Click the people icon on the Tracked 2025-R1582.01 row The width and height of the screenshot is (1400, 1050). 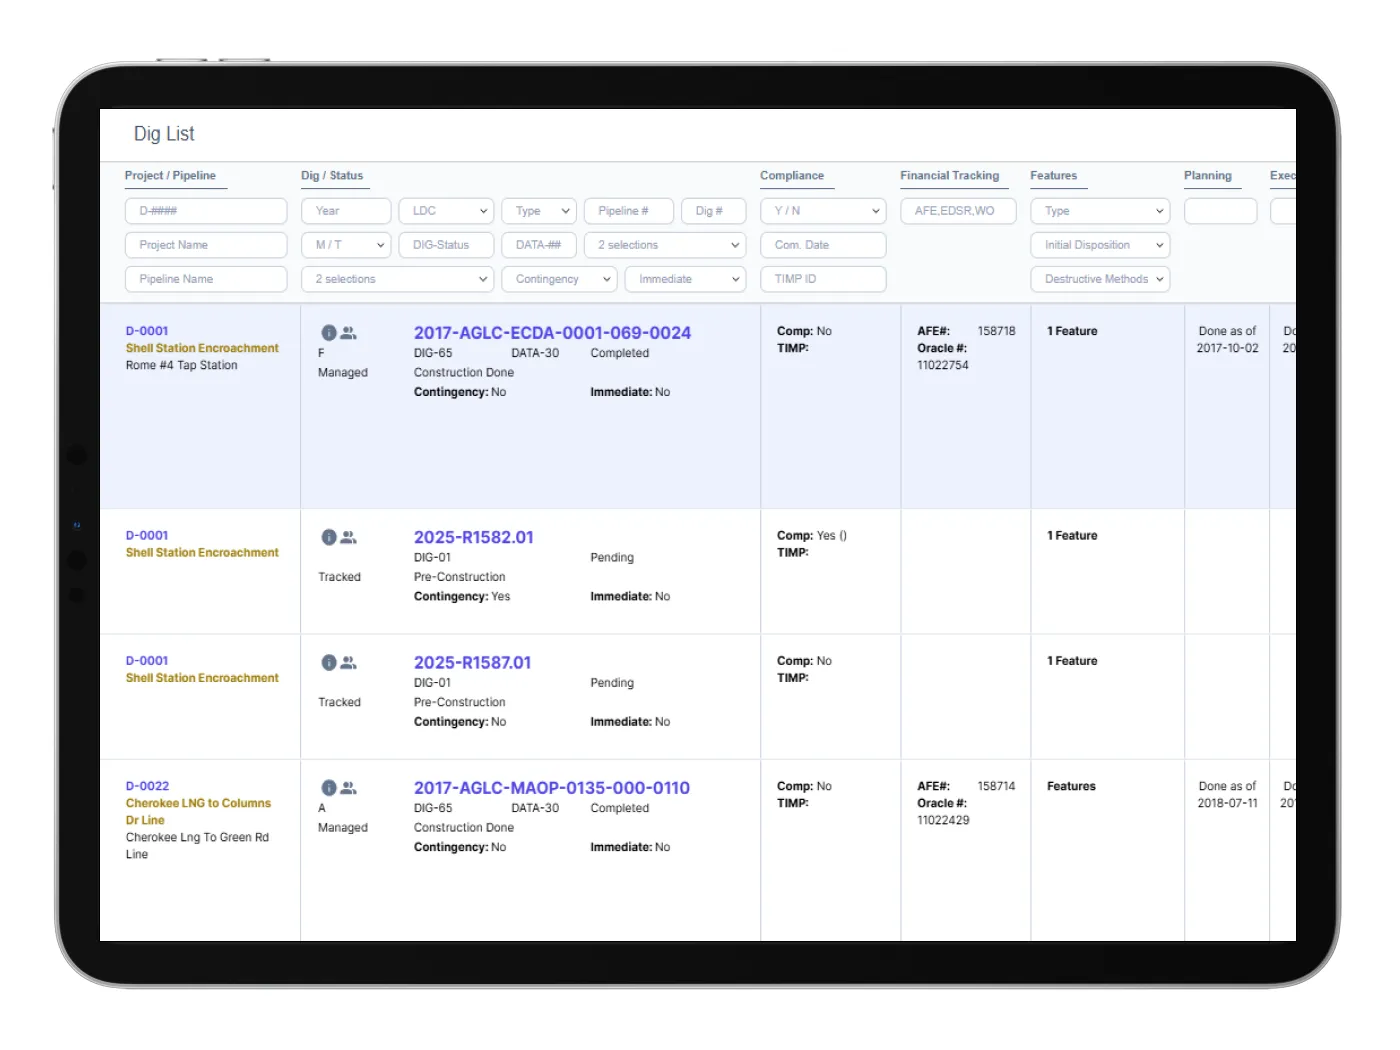[348, 537]
